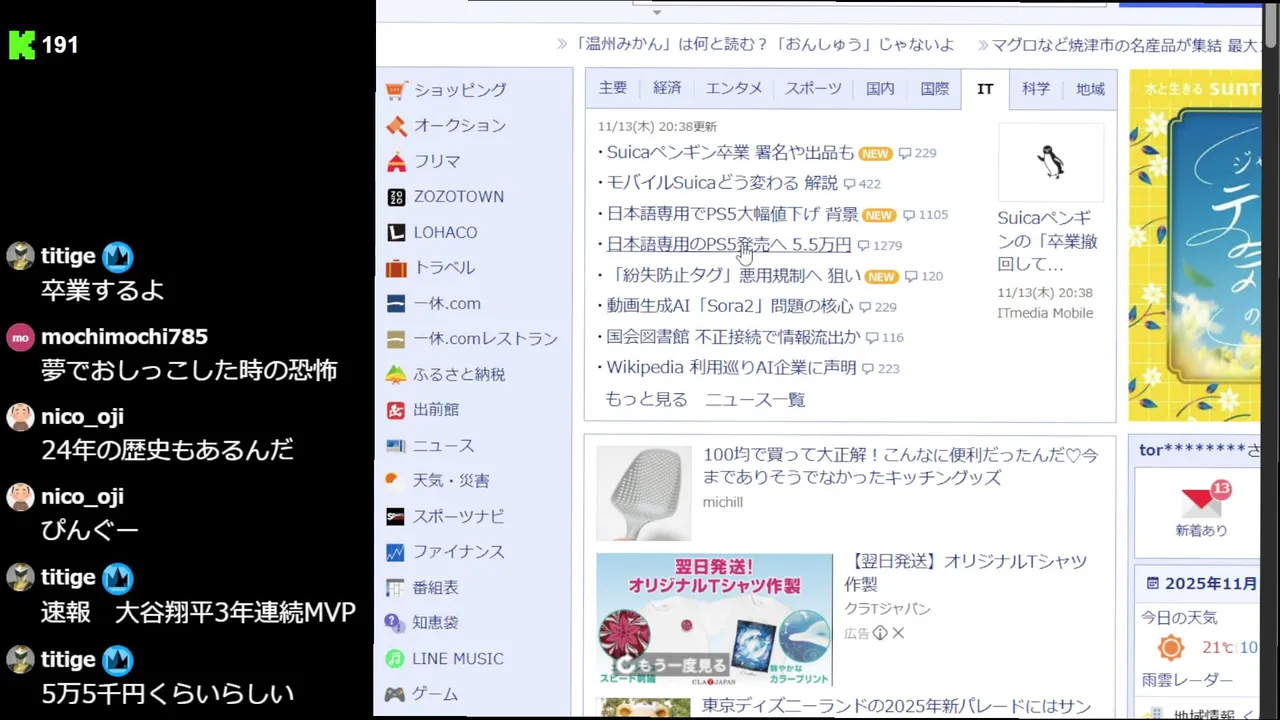Switch to the 国際 news tab

pyautogui.click(x=935, y=88)
